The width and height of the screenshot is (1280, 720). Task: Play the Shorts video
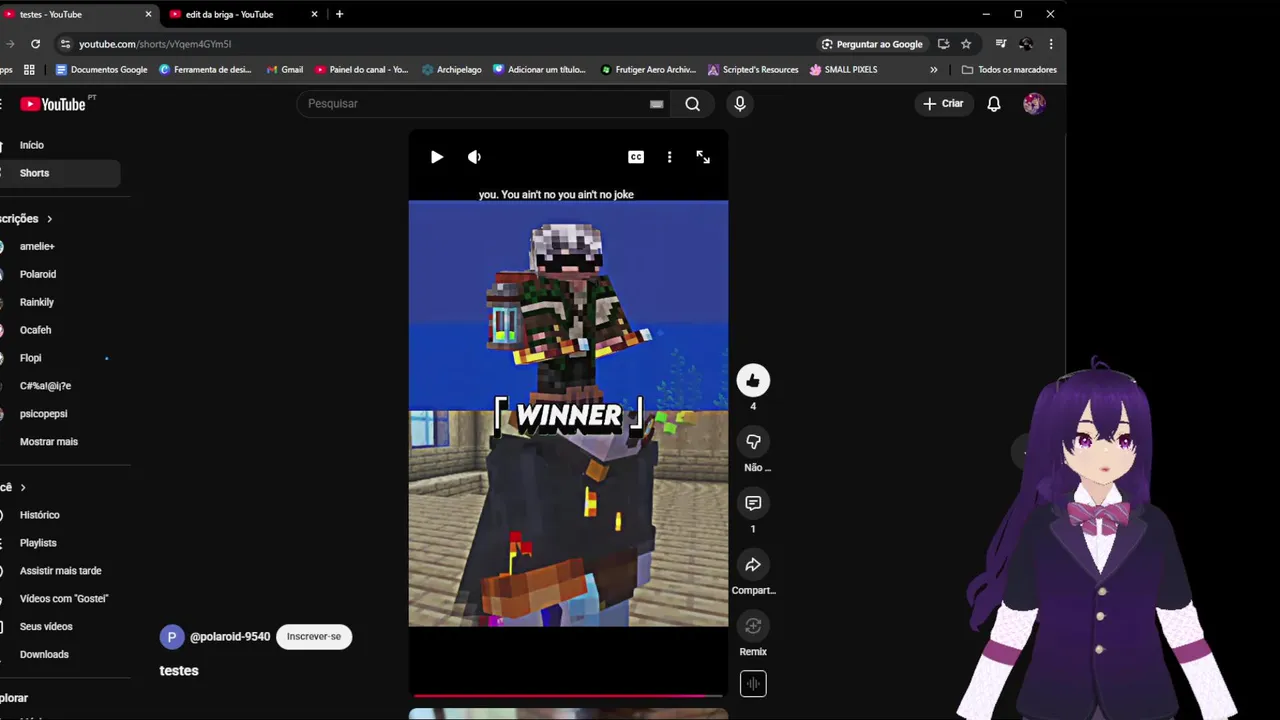[x=437, y=157]
